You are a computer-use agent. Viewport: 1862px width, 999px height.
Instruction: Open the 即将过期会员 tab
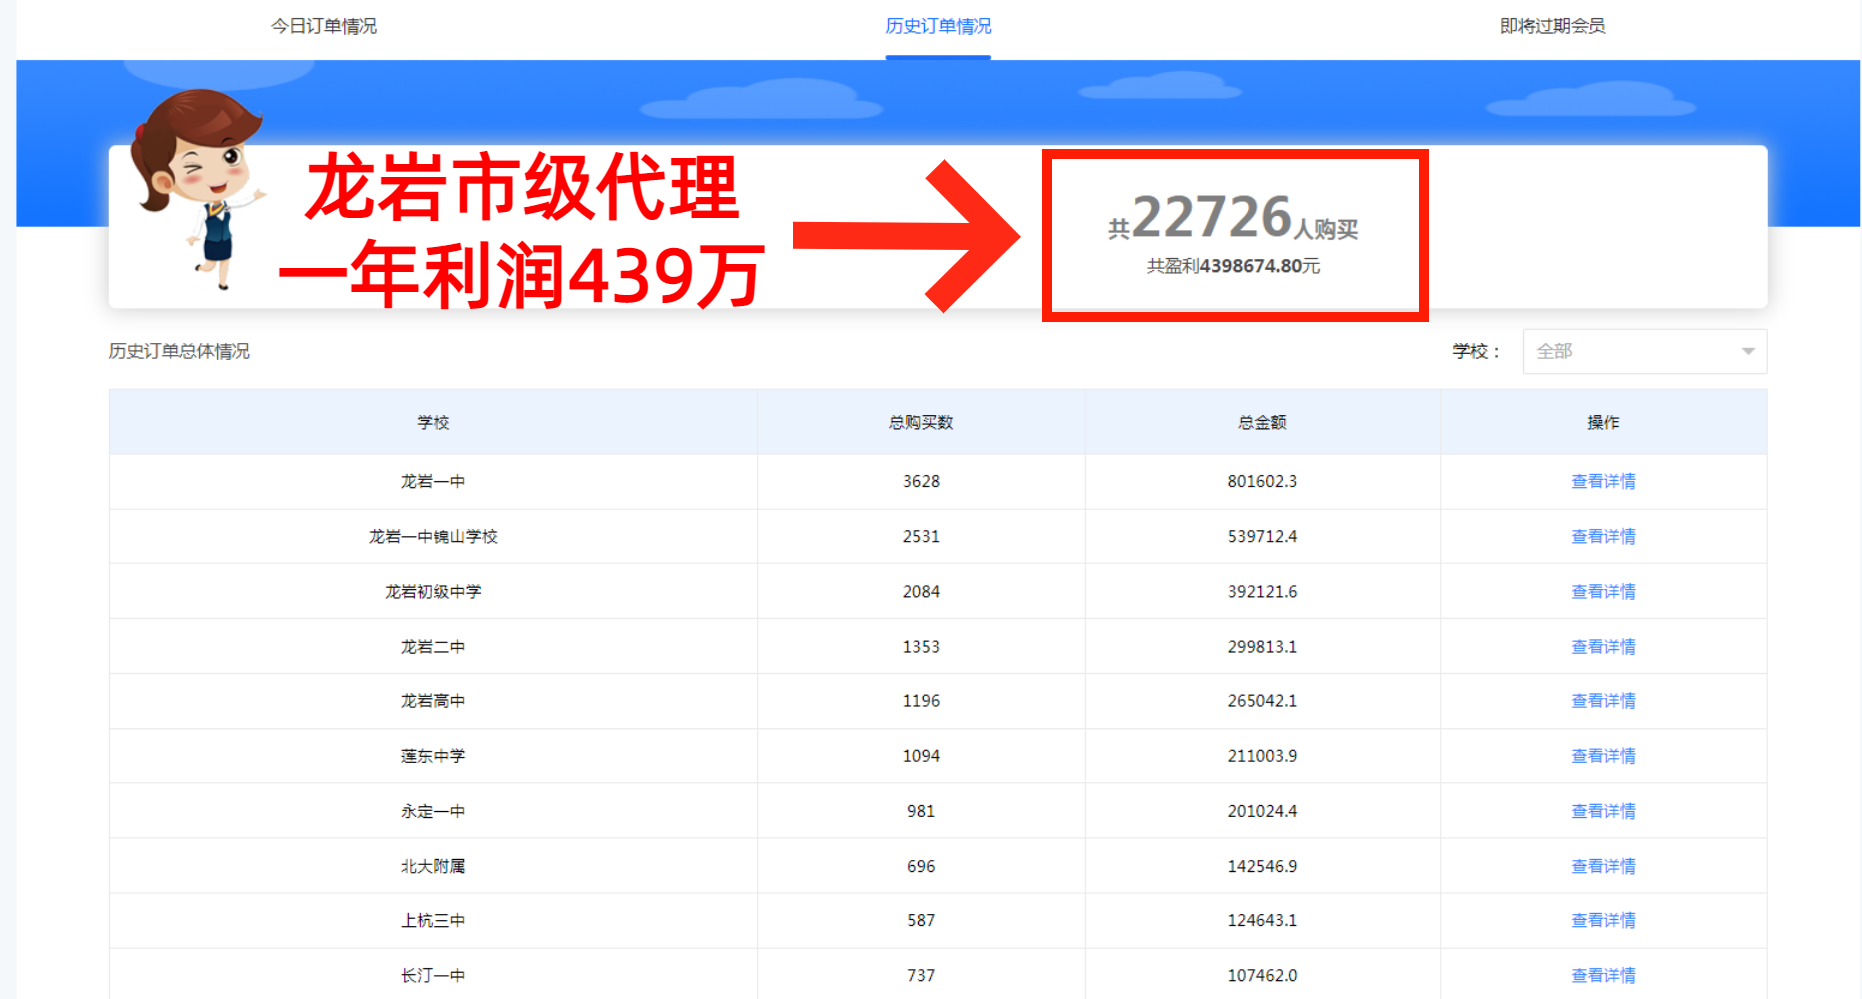click(x=1552, y=26)
